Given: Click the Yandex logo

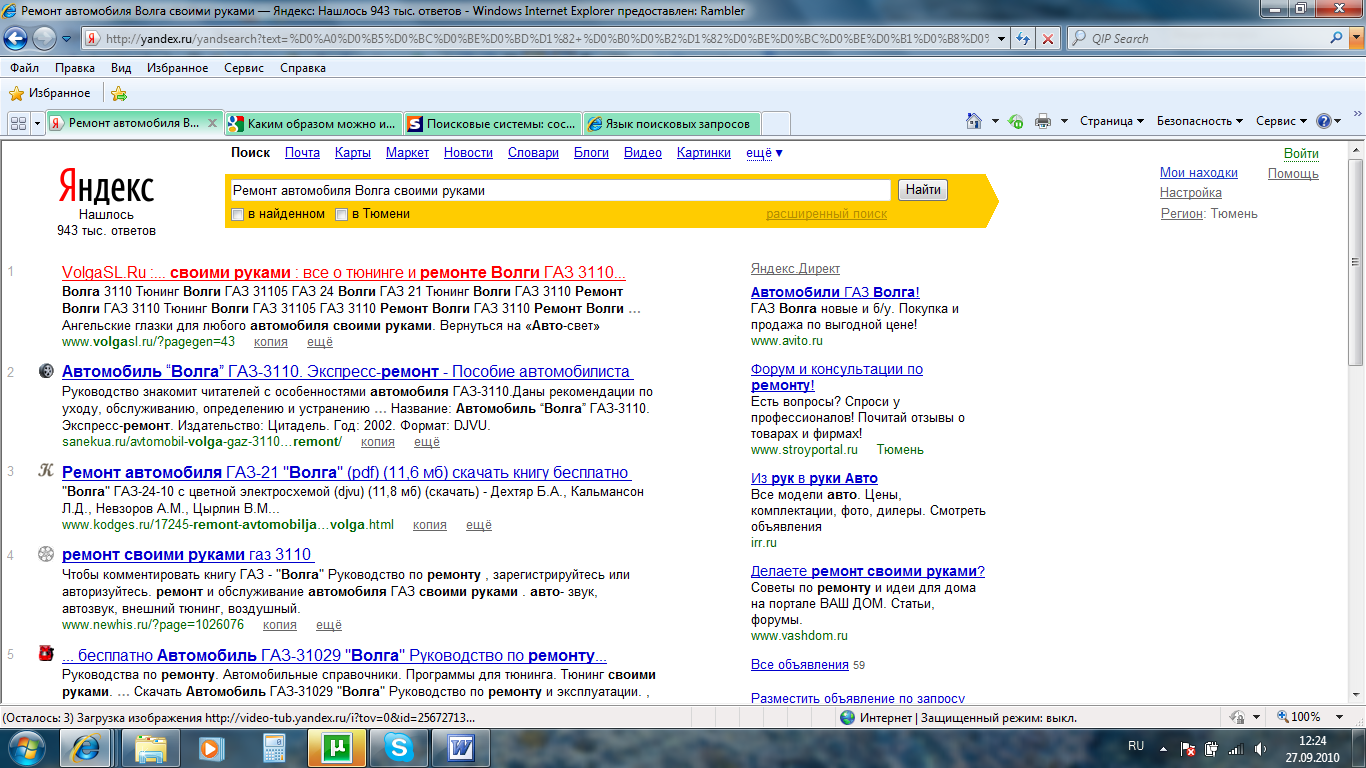Looking at the screenshot, I should [x=106, y=187].
